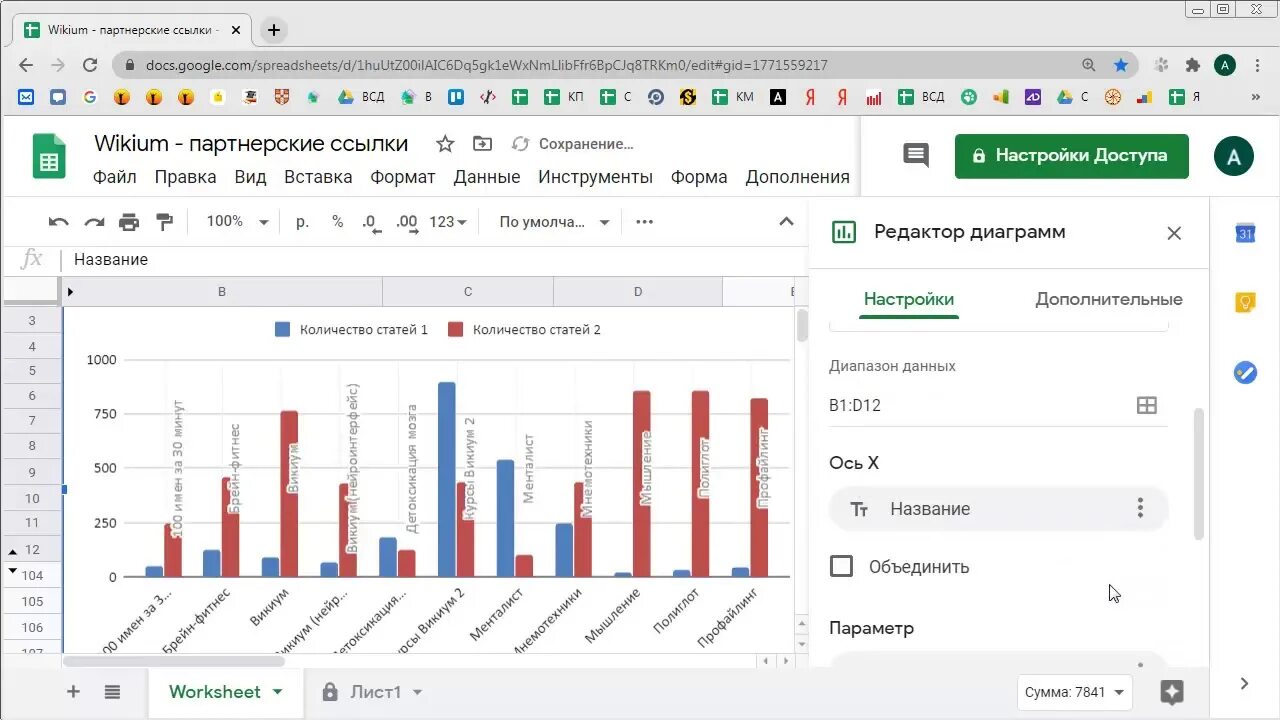This screenshot has height=720, width=1280.
Task: Open the Calendar side panel icon
Action: coord(1245,233)
